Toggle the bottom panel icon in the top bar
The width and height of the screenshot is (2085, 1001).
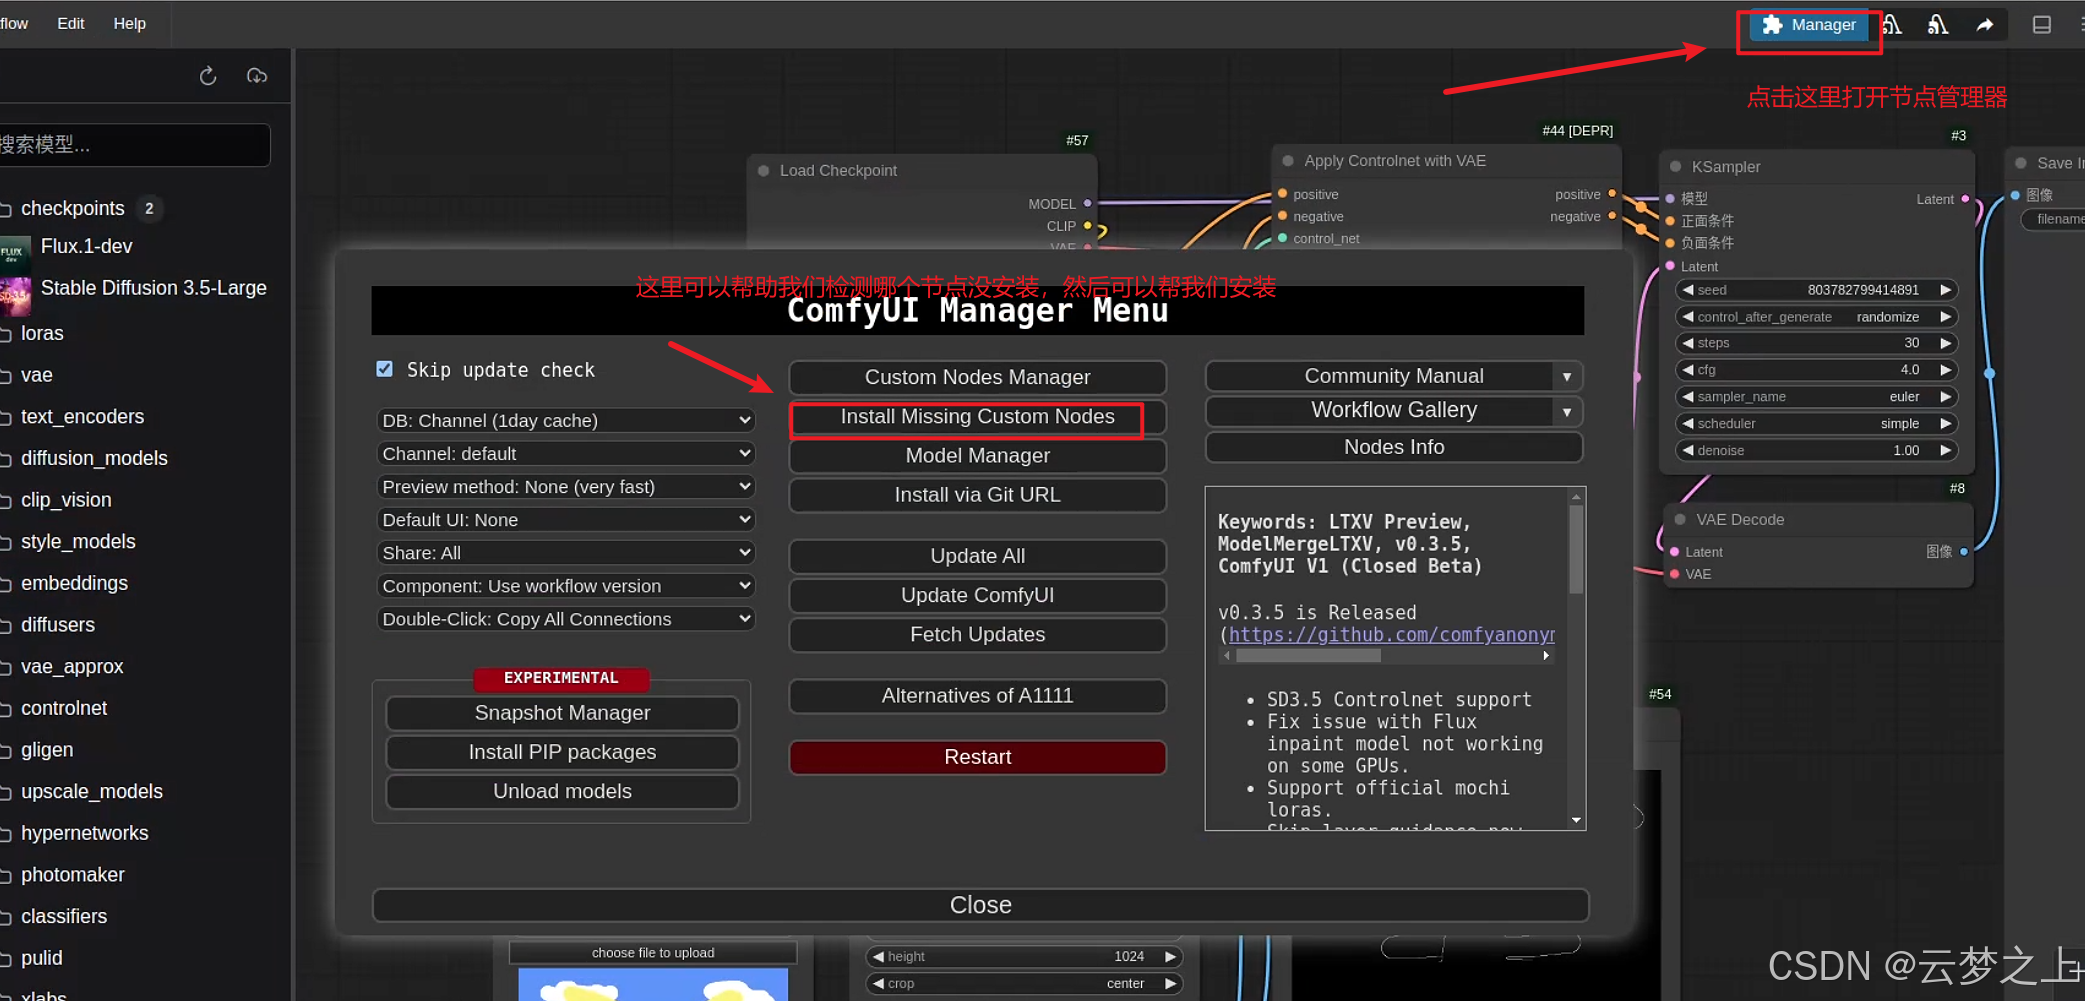point(2042,25)
